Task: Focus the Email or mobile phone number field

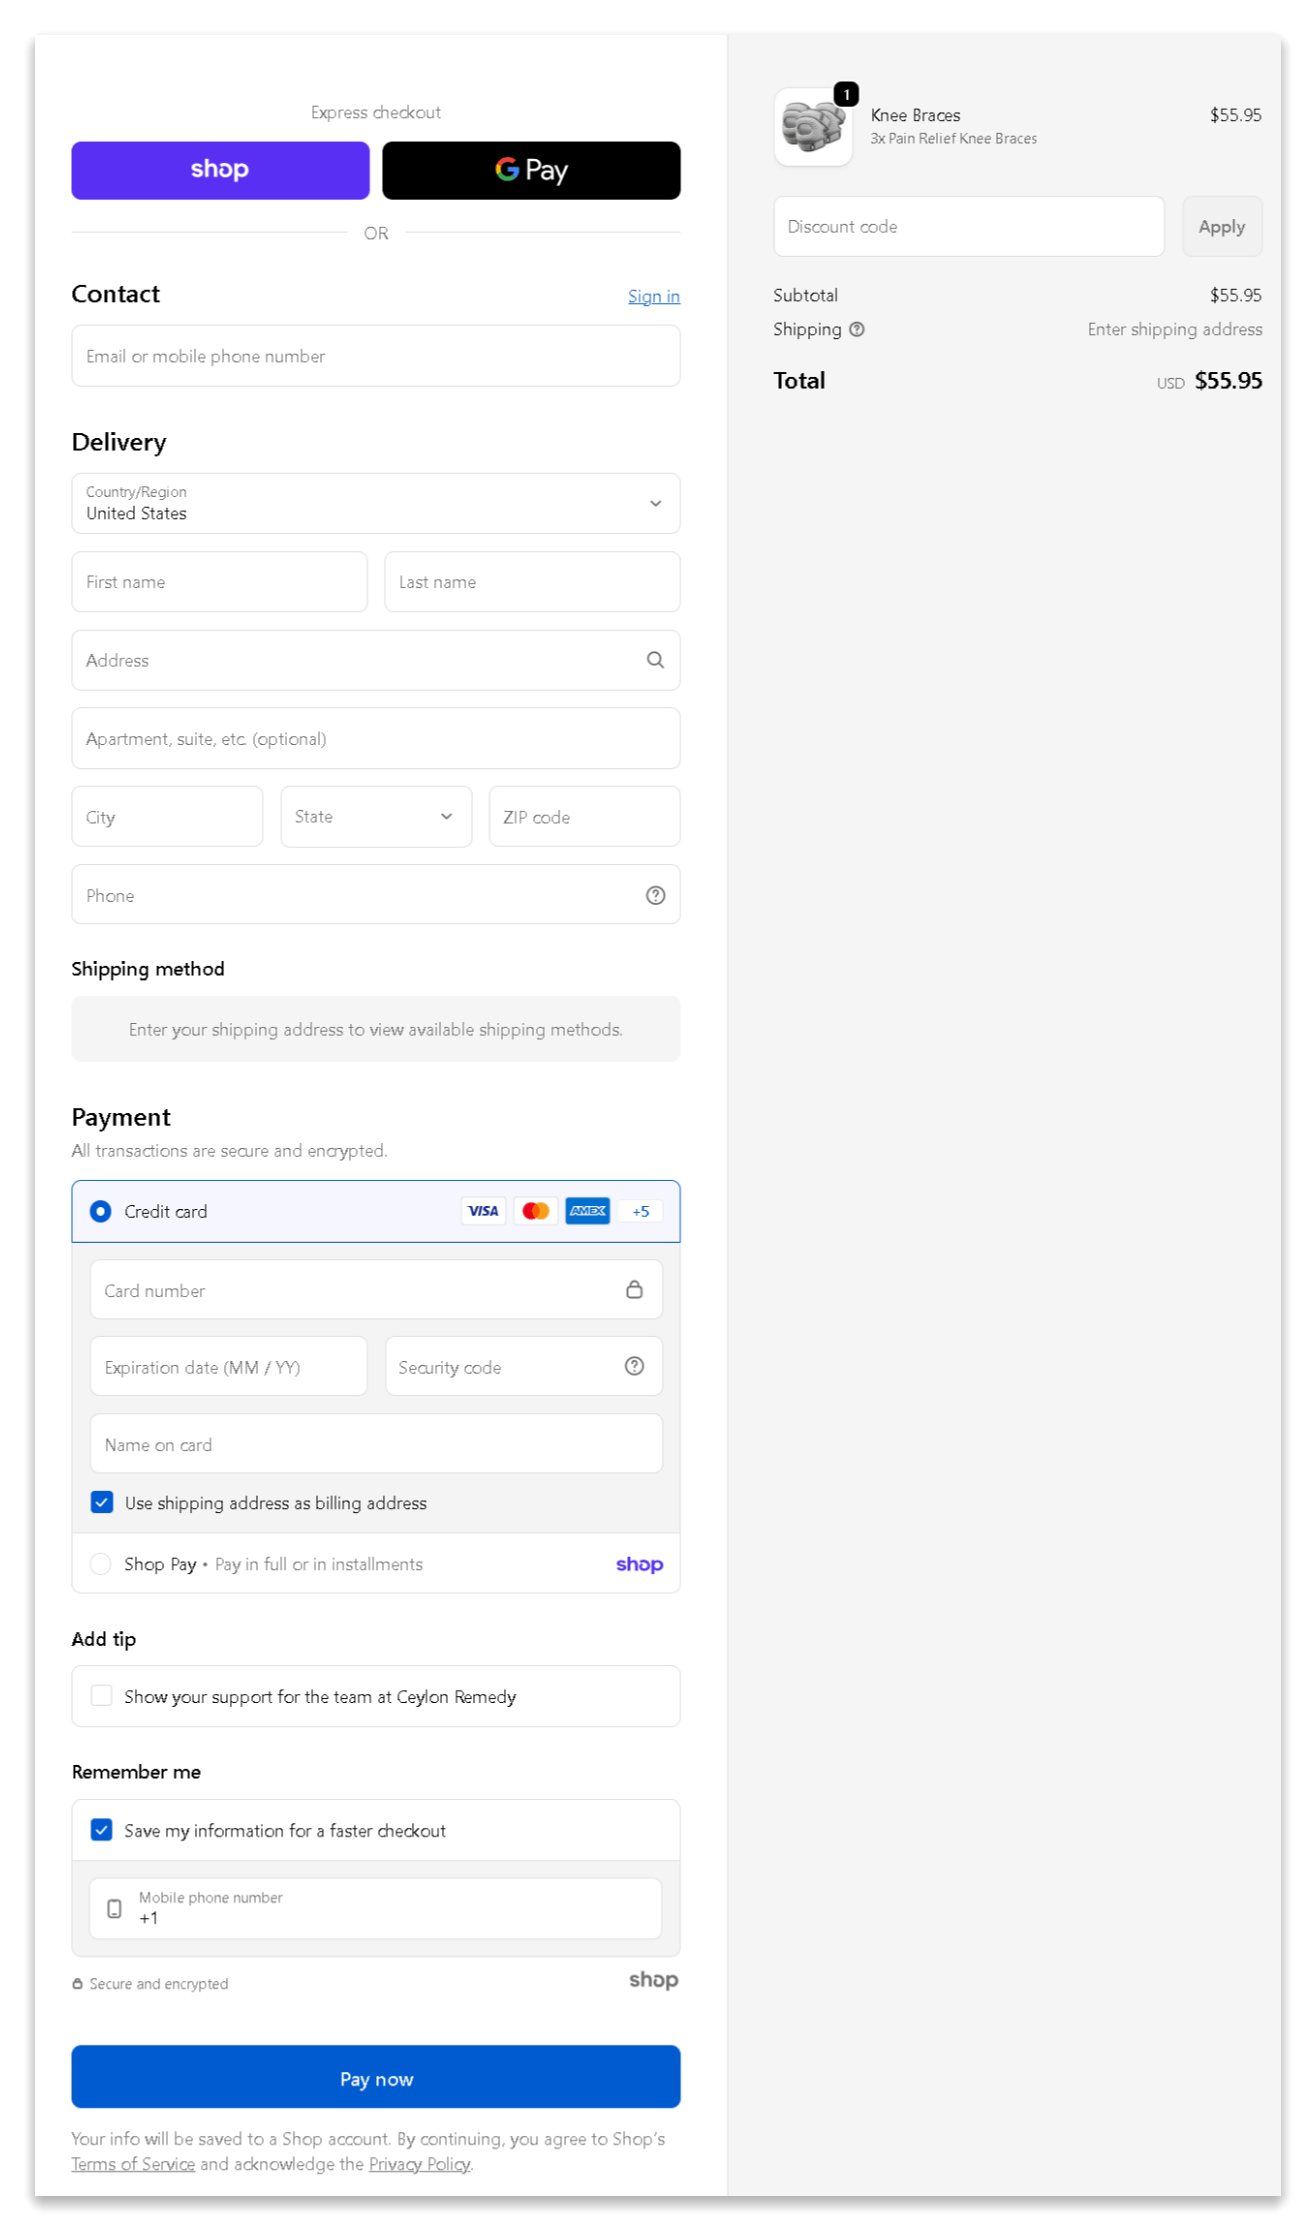Action: click(376, 356)
